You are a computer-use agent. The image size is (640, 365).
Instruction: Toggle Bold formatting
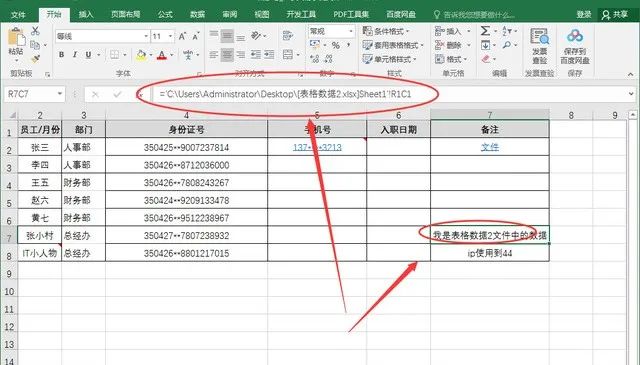[61, 54]
